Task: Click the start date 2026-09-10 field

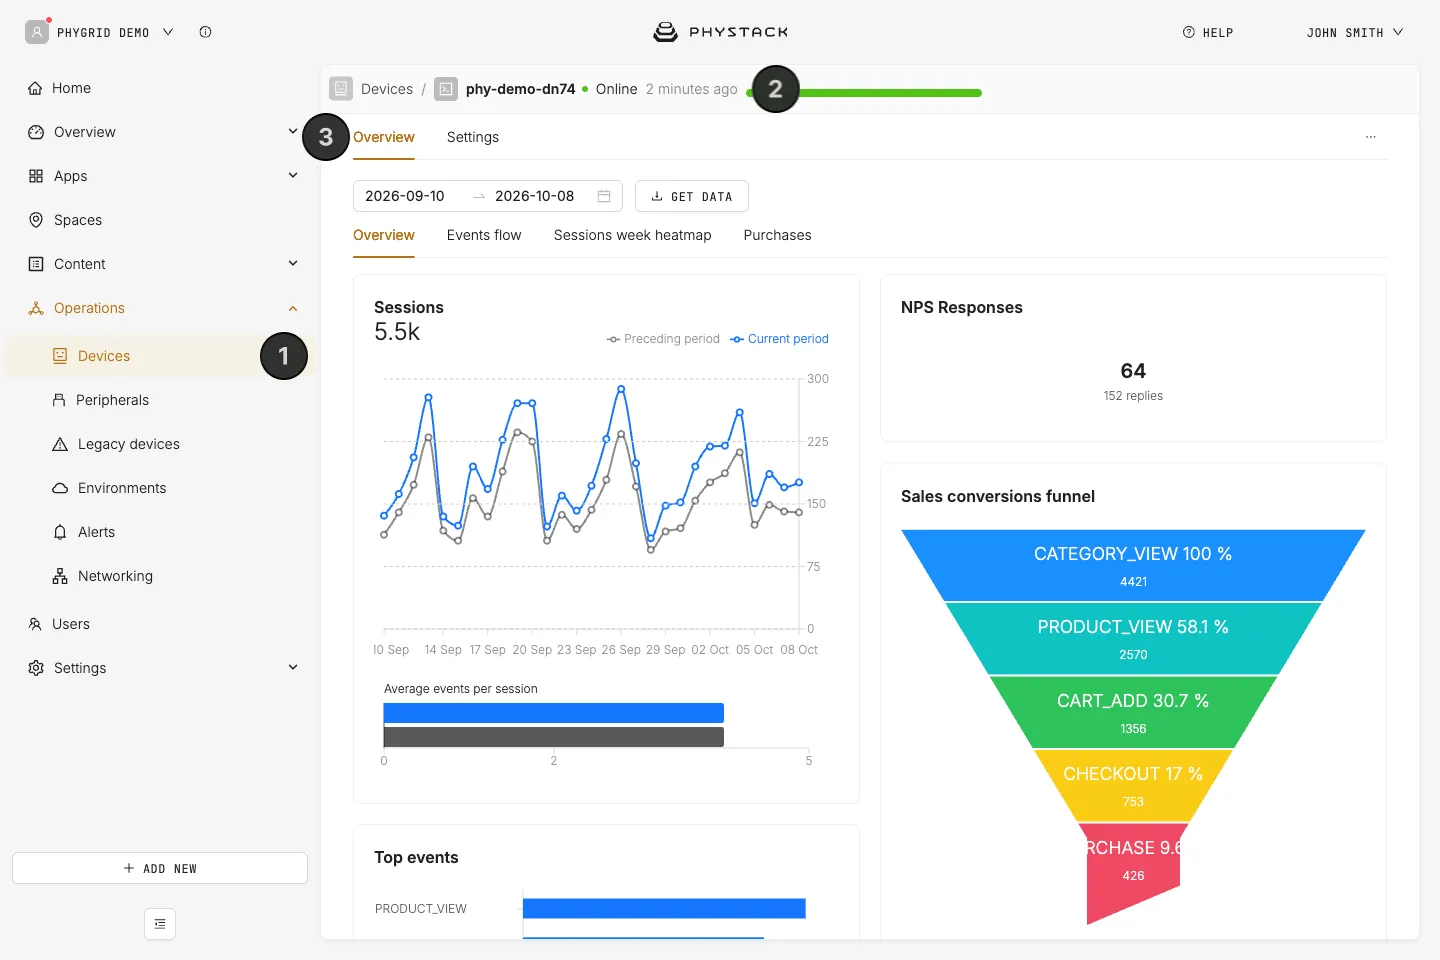Action: point(404,196)
